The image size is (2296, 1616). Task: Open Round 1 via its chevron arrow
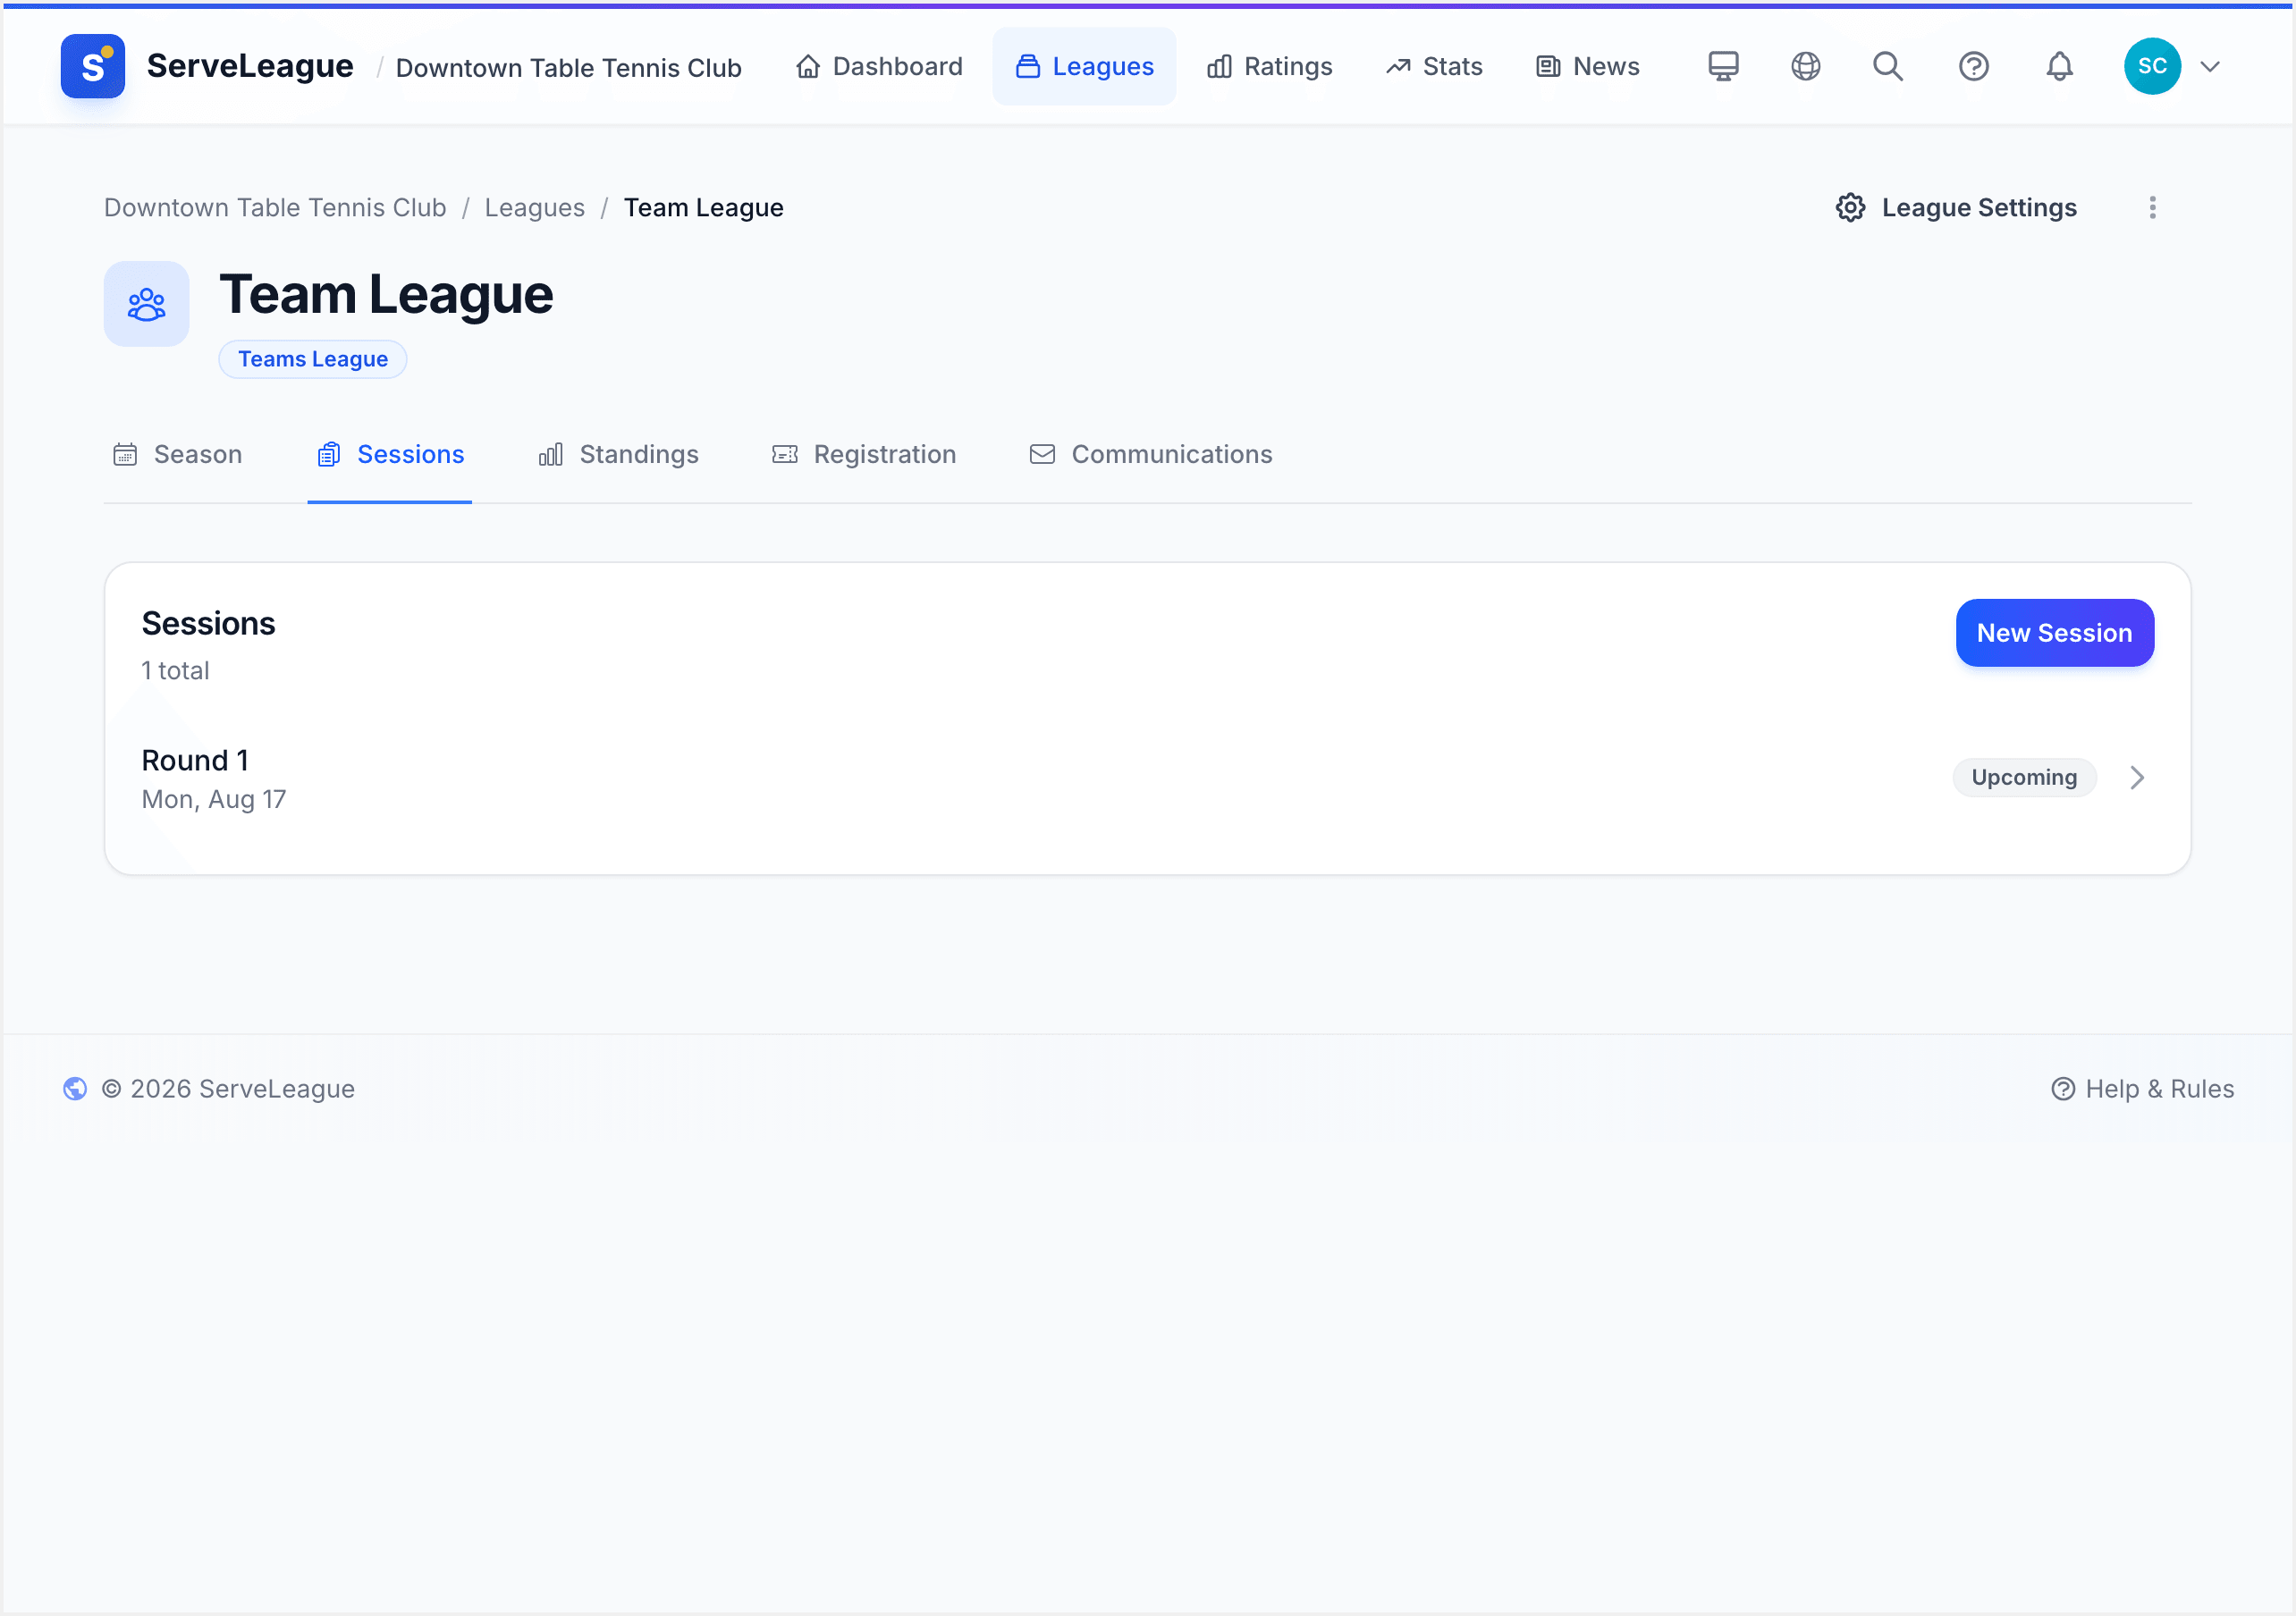pos(2137,778)
